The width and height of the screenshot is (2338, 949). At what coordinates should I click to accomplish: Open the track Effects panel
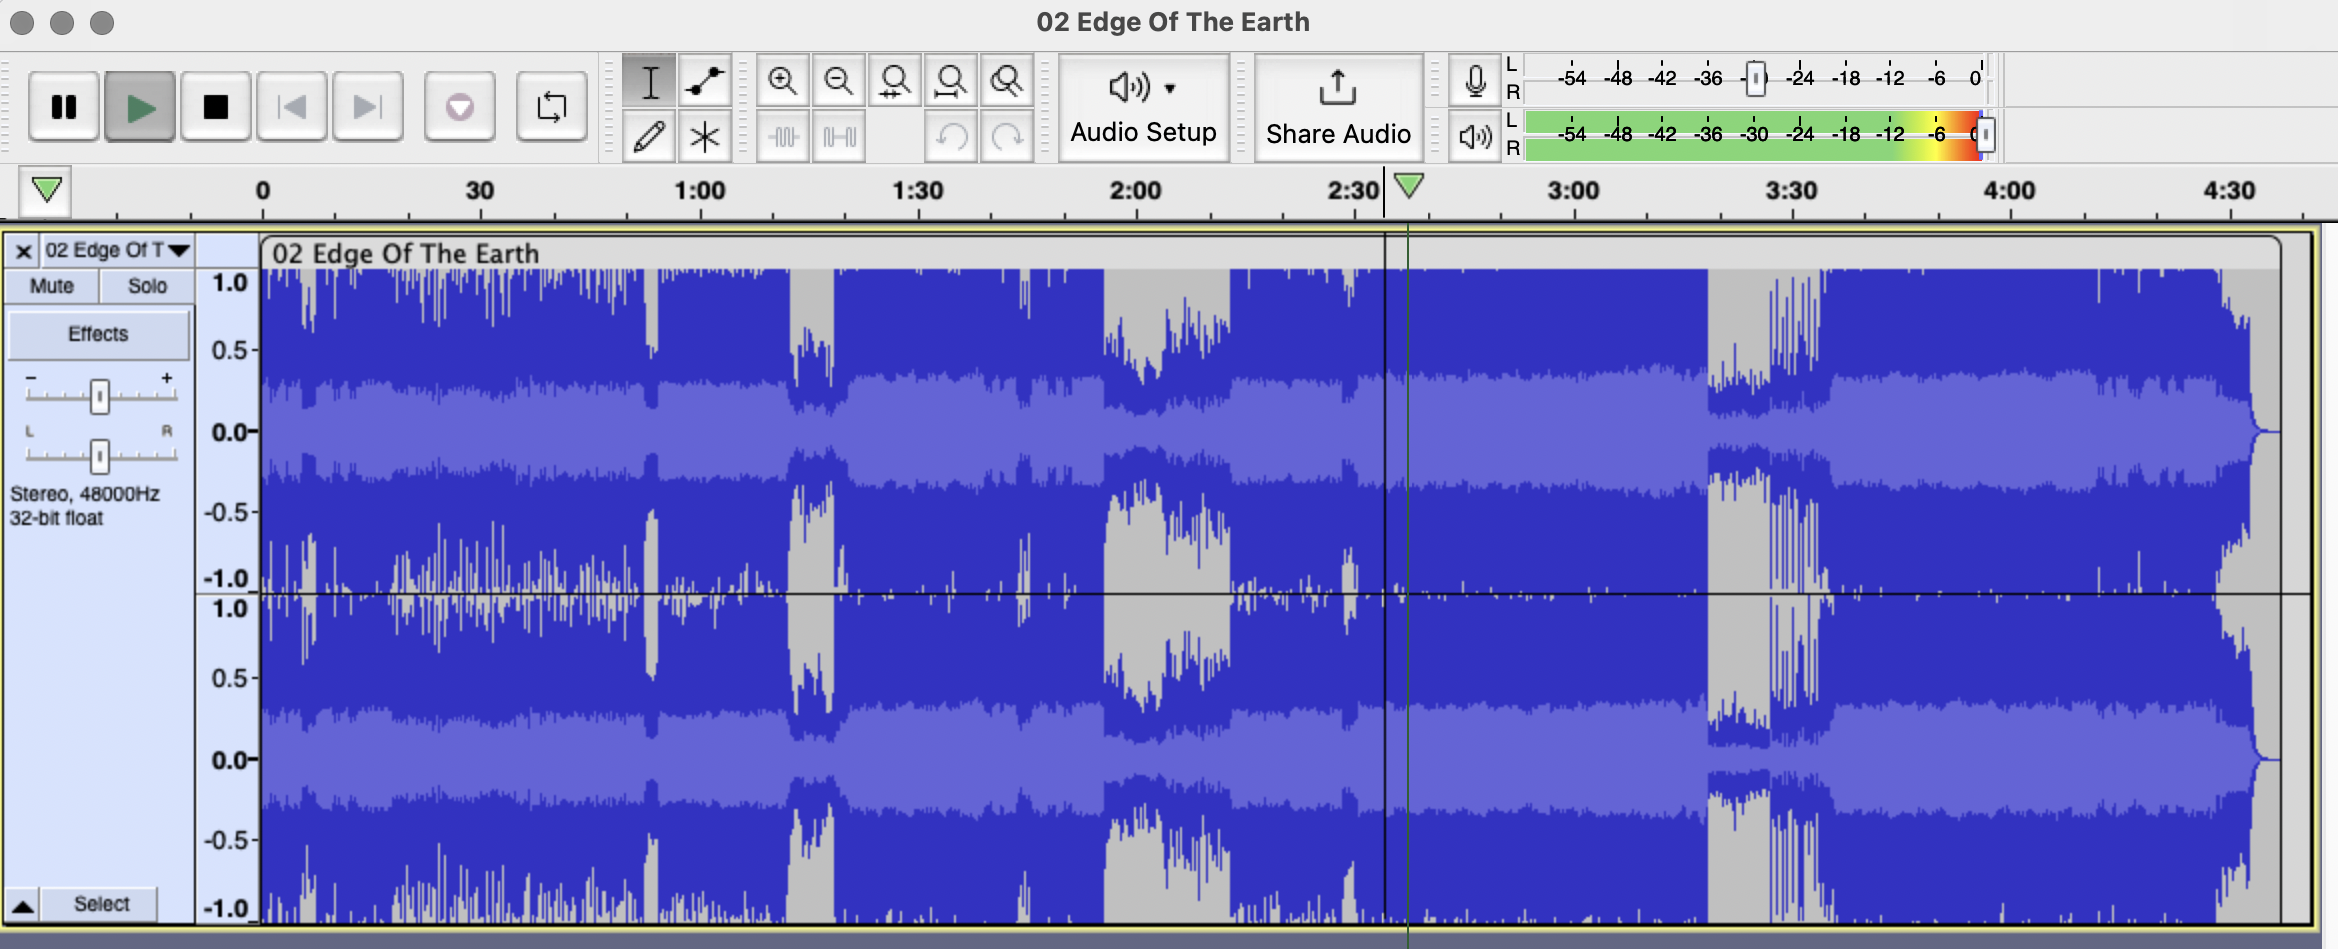click(98, 334)
